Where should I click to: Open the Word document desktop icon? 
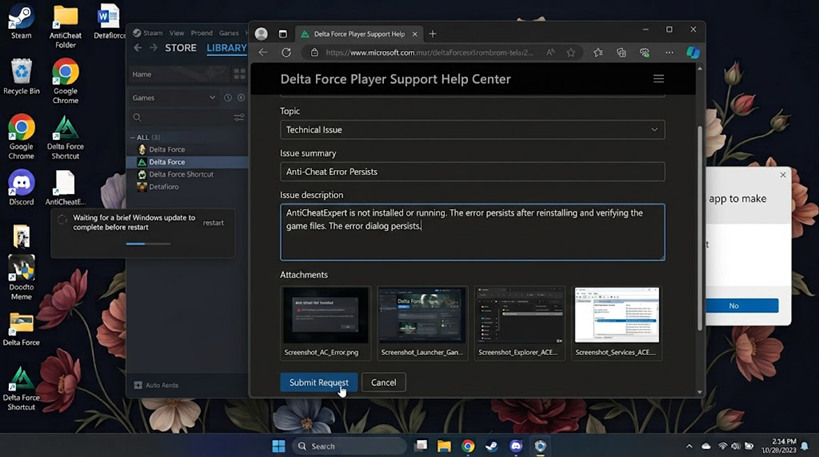coord(109,21)
